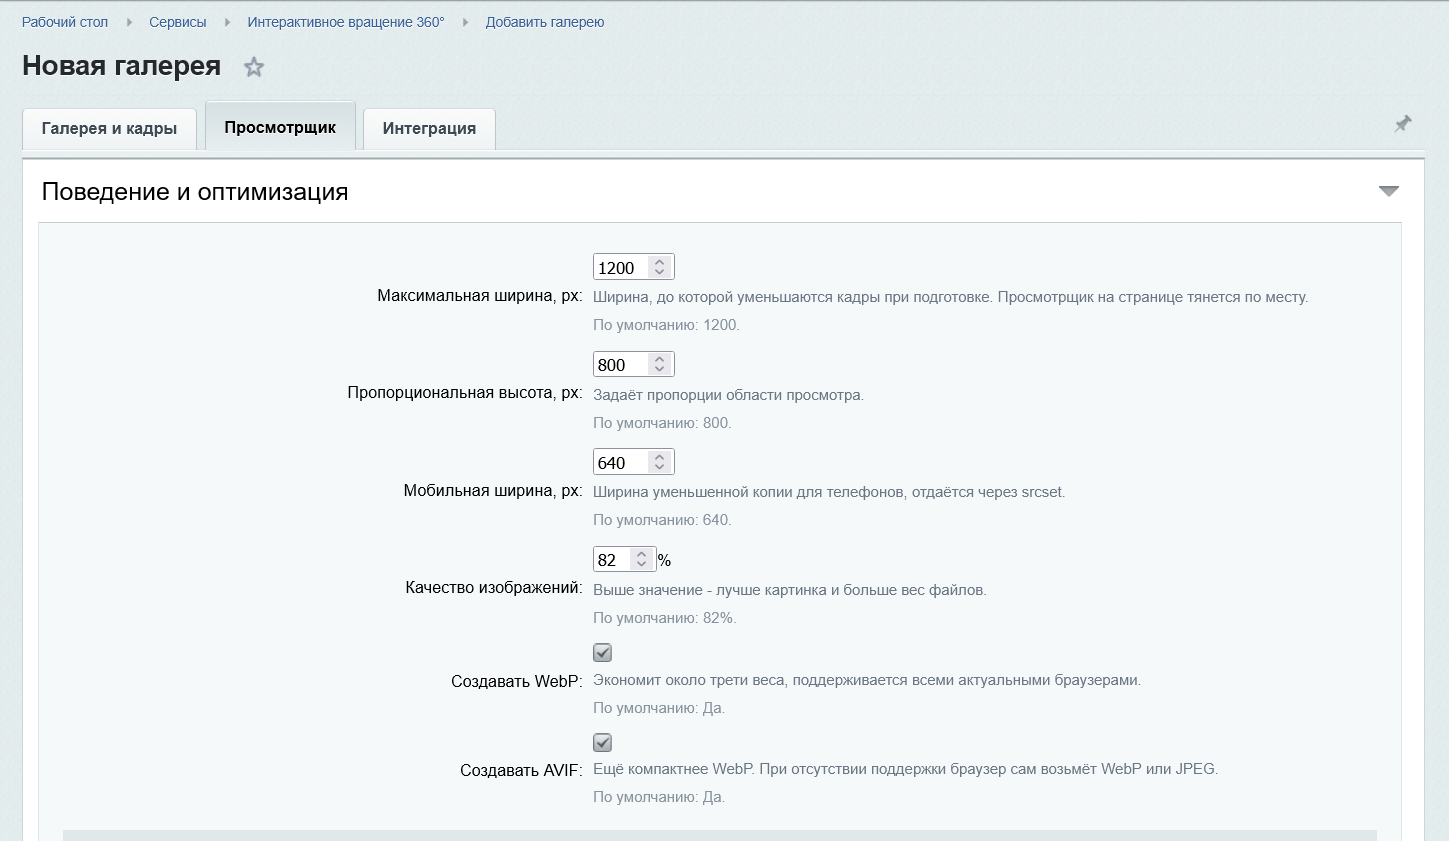The width and height of the screenshot is (1449, 841).
Task: Toggle the Создавать AVIF checkbox
Action: (602, 742)
